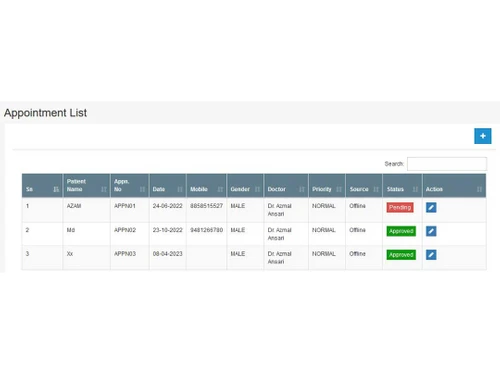
Task: Sort table by Doctor column
Action: 286,186
